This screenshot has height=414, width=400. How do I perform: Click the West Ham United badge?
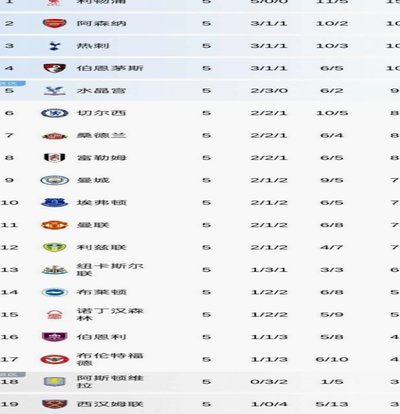(x=55, y=404)
